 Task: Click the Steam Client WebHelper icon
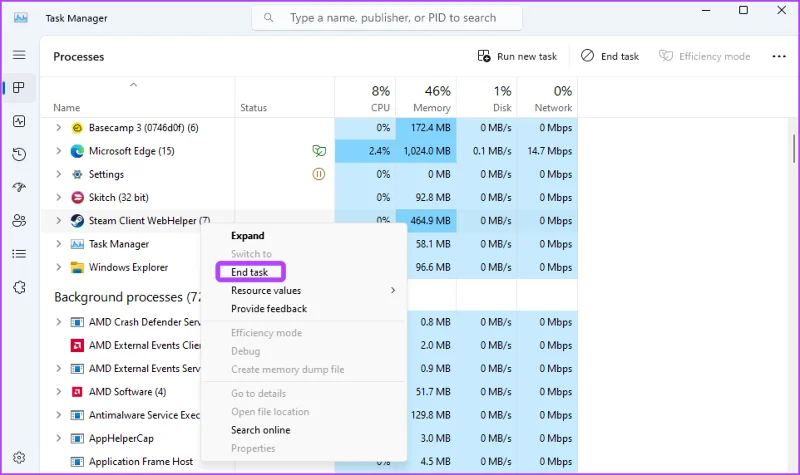(77, 221)
